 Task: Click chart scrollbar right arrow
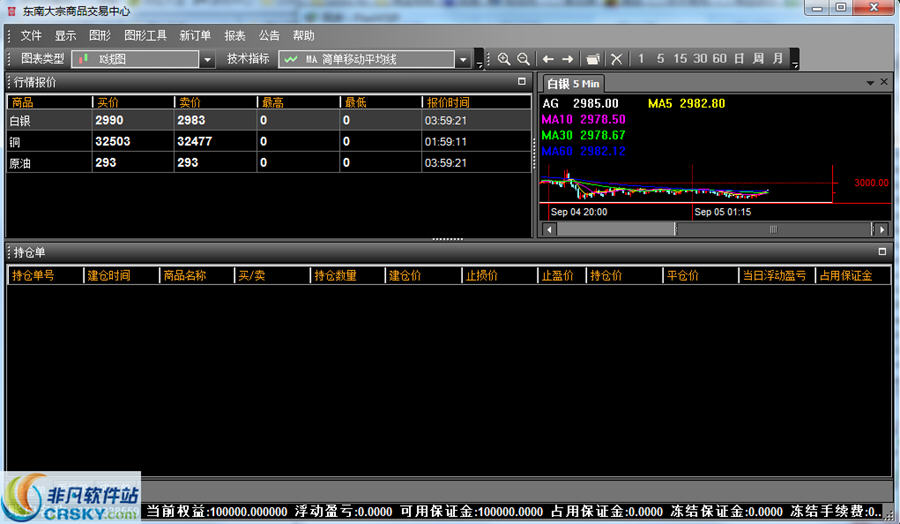pyautogui.click(x=882, y=230)
